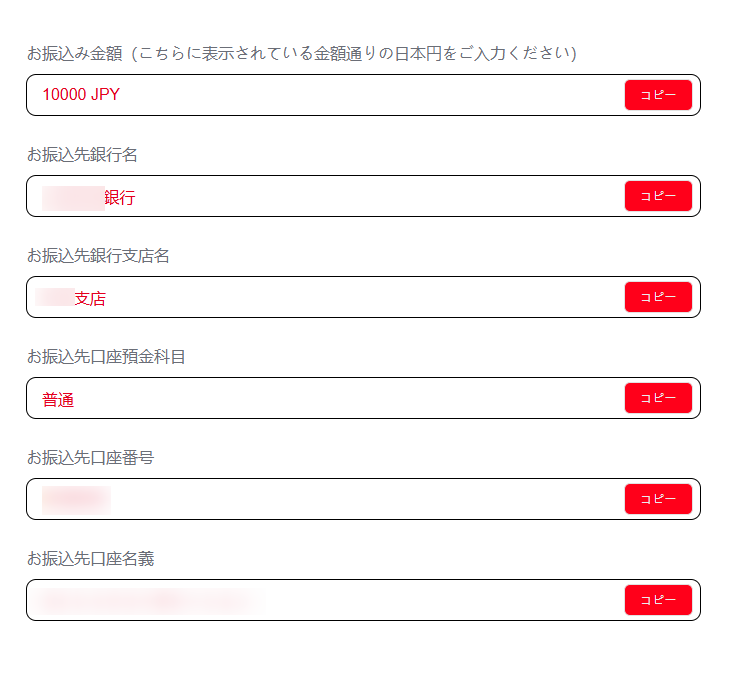Copy the bank branch name (支店)
The height and width of the screenshot is (684, 734).
(x=658, y=297)
